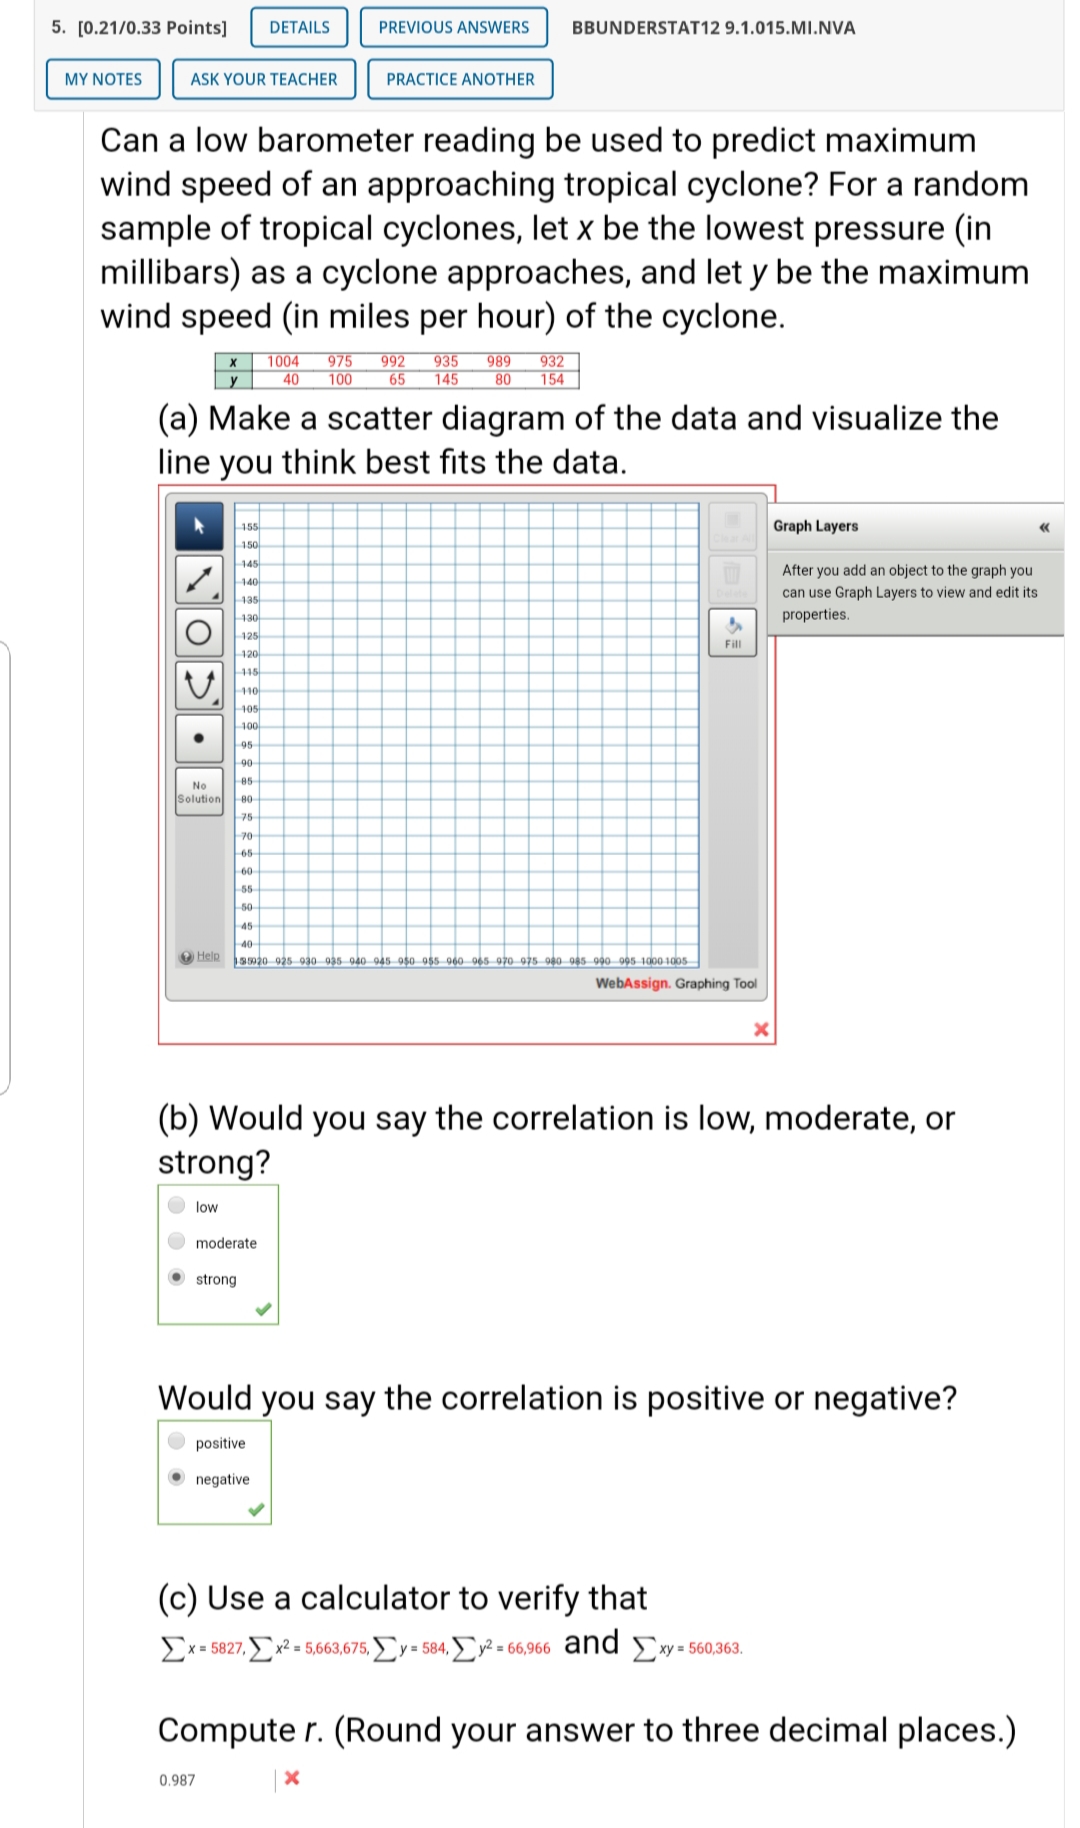Select the point plotting tool
Viewport: 1080px width, 1828px height.
pyautogui.click(x=199, y=738)
